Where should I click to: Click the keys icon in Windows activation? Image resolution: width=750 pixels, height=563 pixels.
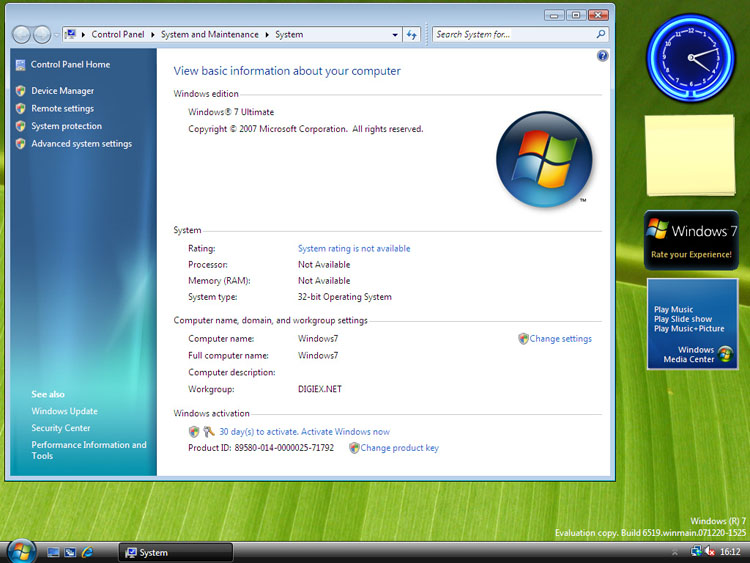click(209, 431)
